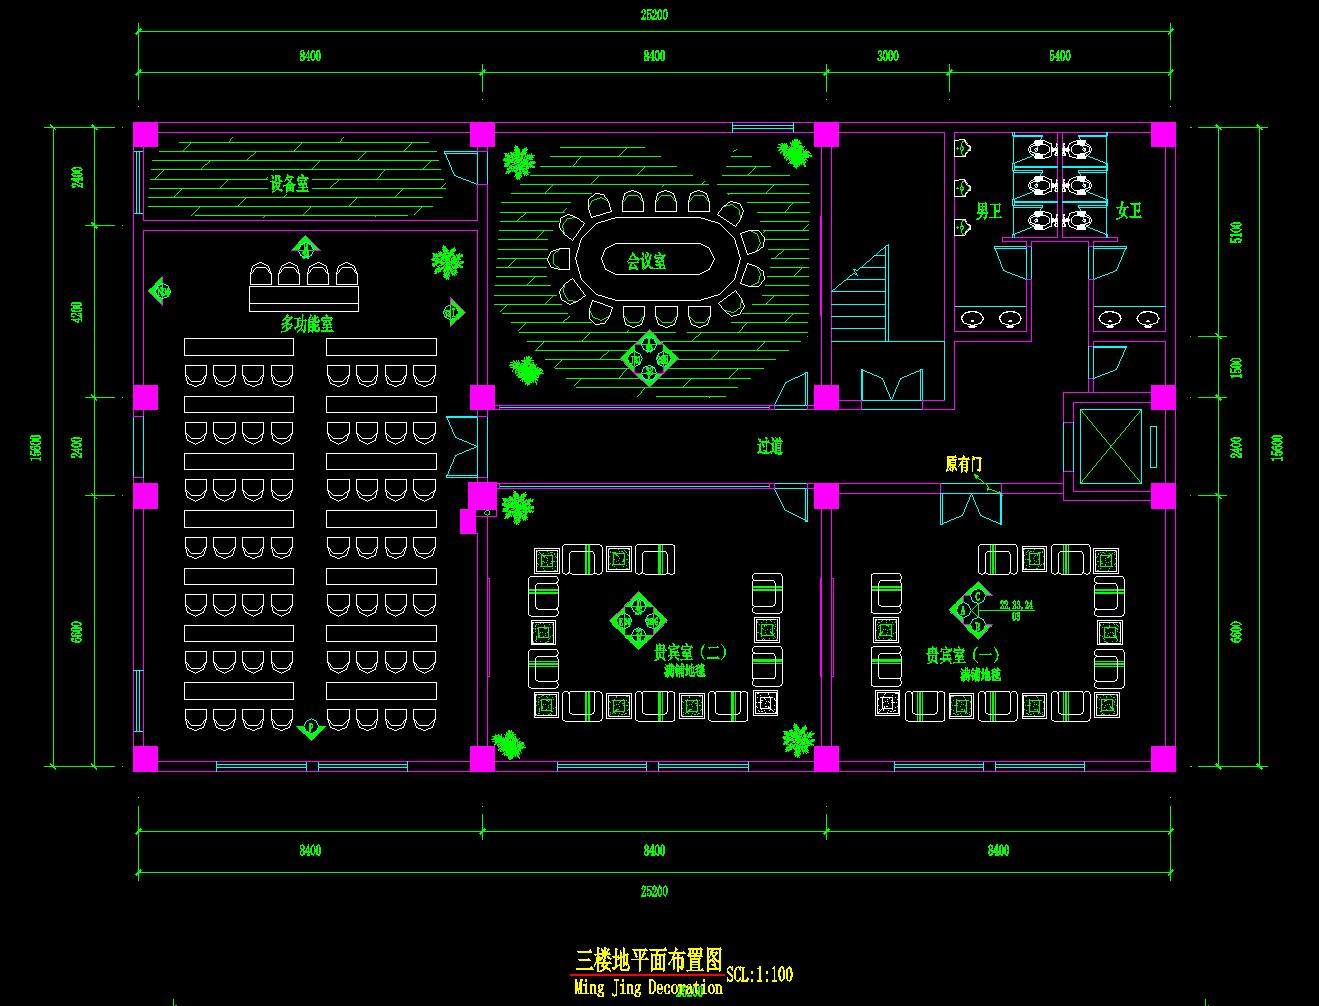The image size is (1319, 1006).
Task: Select the downward arrow marker at bottom of 多功能室
Action: click(311, 727)
